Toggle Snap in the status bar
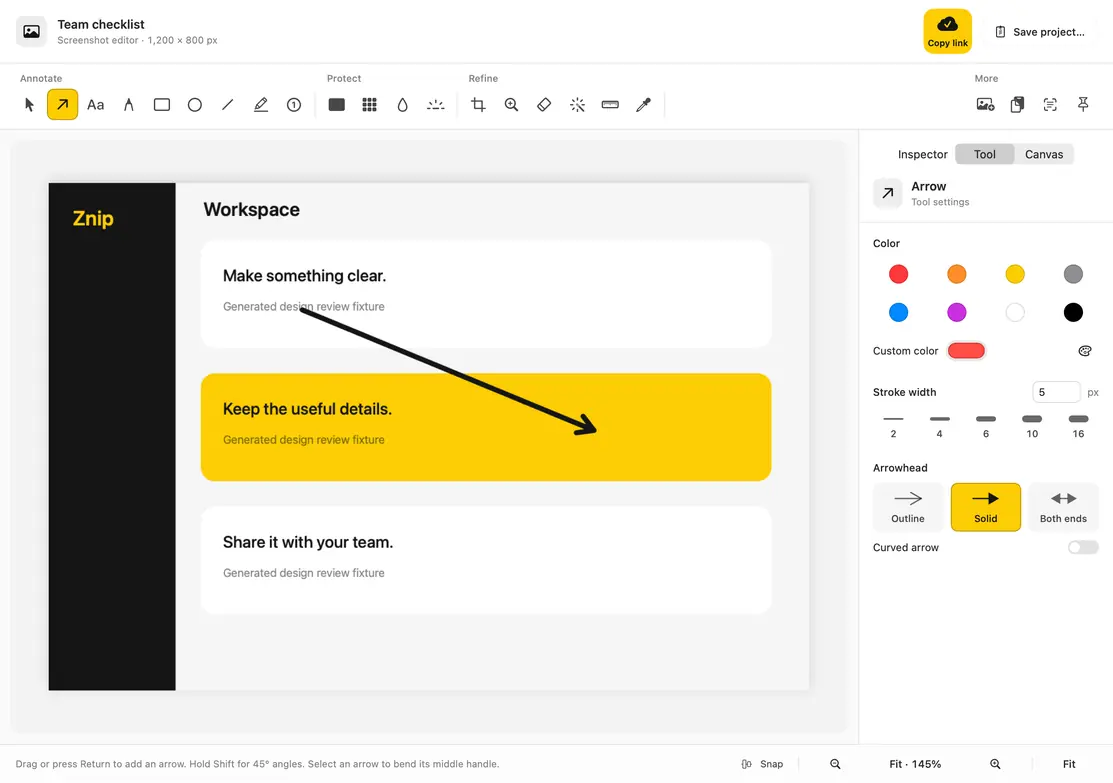1113x783 pixels. click(762, 764)
